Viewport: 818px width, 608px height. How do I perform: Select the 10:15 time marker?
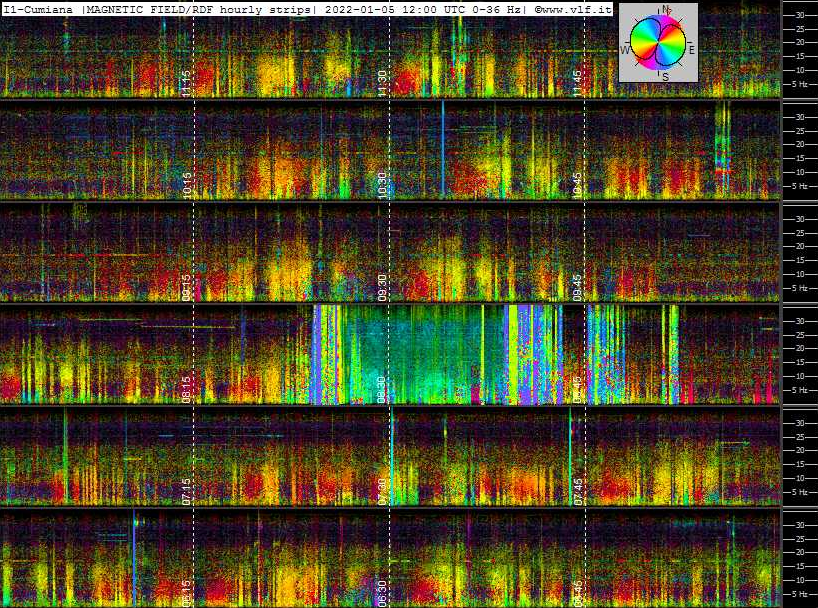coord(187,186)
